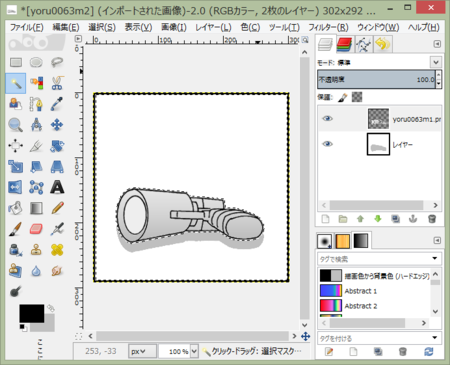Viewport: 450px width, 365px height.
Task: Select the Crop knife tool
Action: [36, 146]
